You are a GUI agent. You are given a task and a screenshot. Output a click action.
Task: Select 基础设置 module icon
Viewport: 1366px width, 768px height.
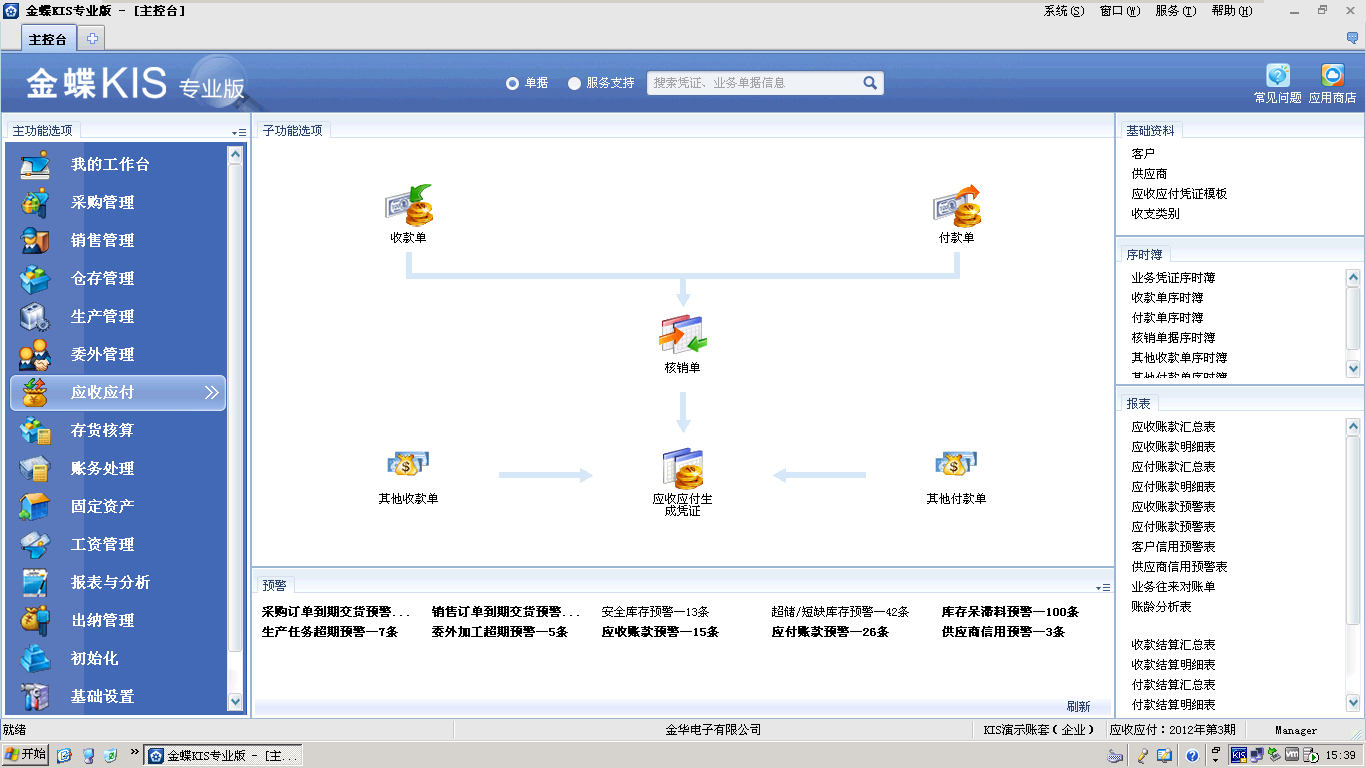(35, 696)
